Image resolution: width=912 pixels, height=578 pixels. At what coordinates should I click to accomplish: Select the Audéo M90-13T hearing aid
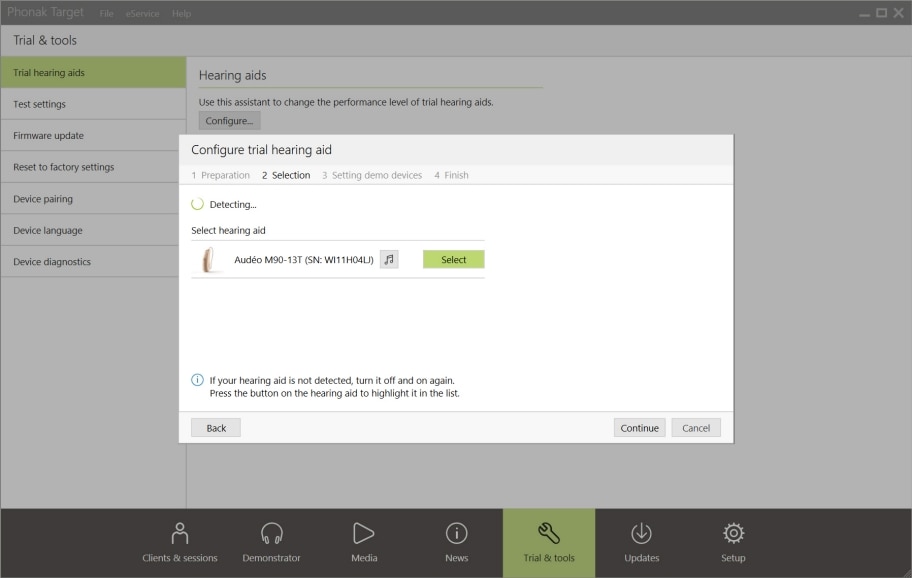(x=453, y=259)
